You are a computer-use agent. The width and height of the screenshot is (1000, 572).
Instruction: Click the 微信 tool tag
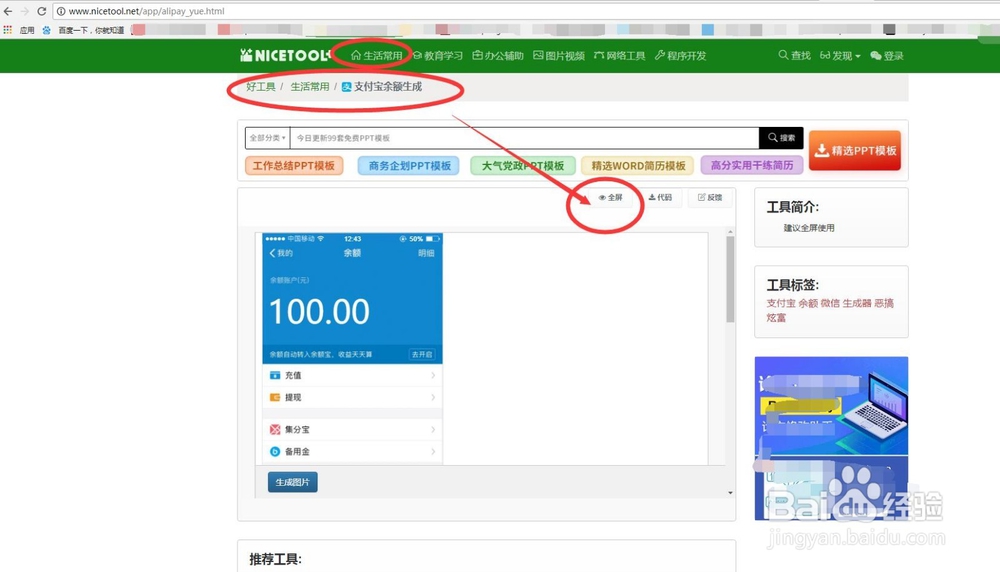coord(830,304)
